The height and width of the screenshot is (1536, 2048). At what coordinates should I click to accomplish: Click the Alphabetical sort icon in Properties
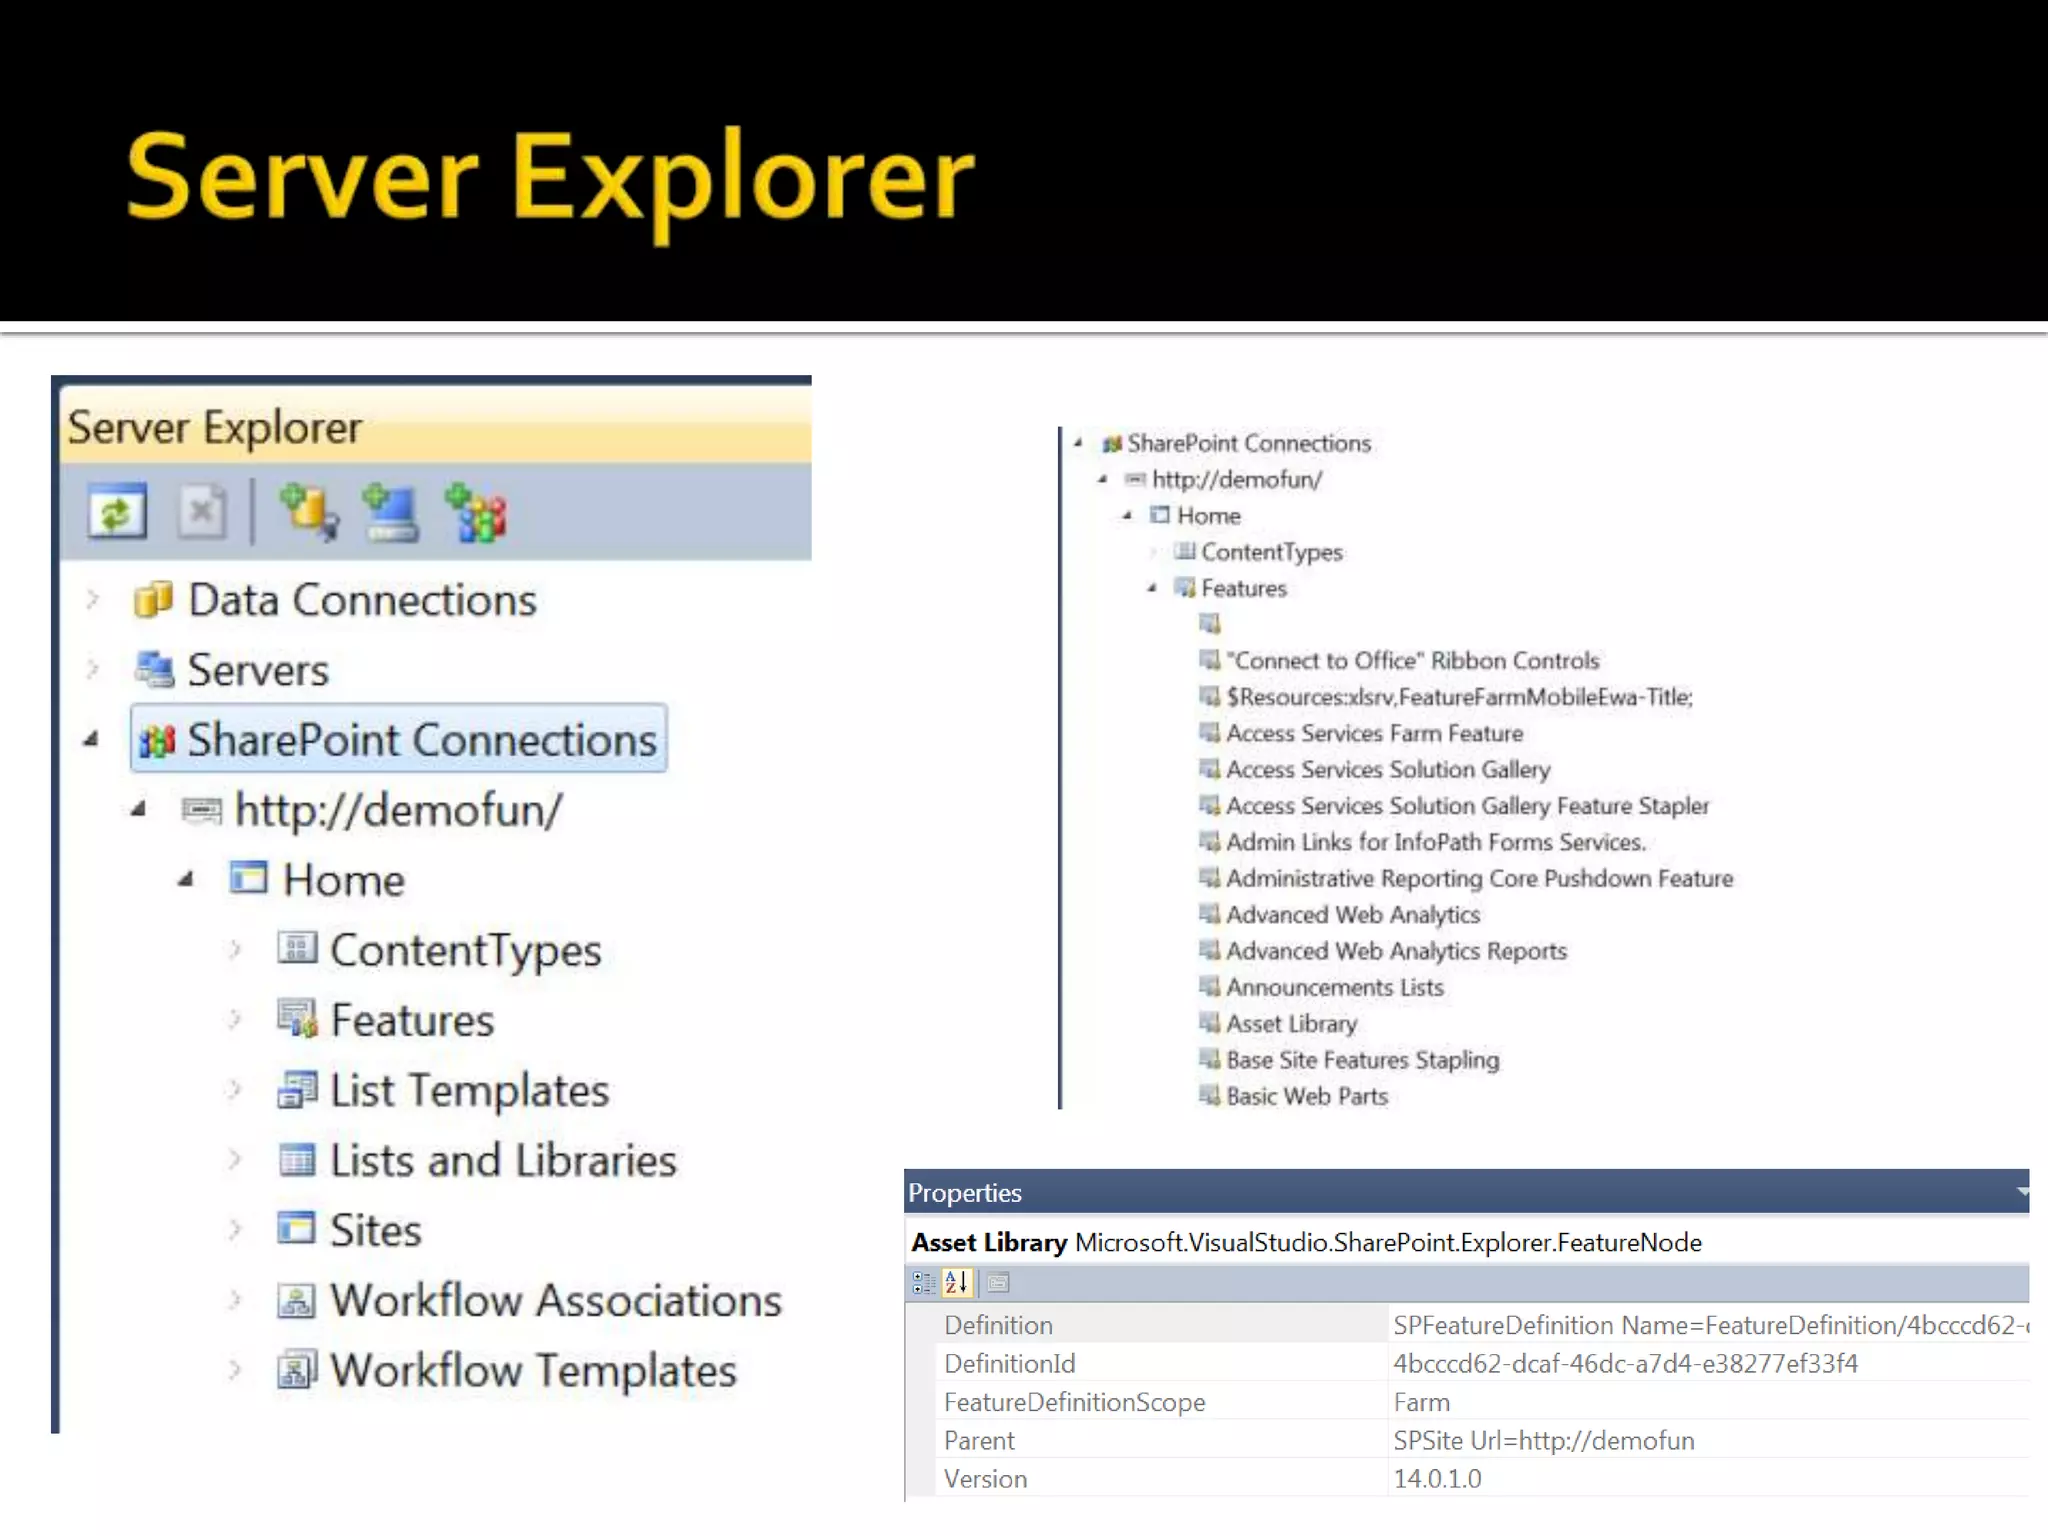point(956,1282)
